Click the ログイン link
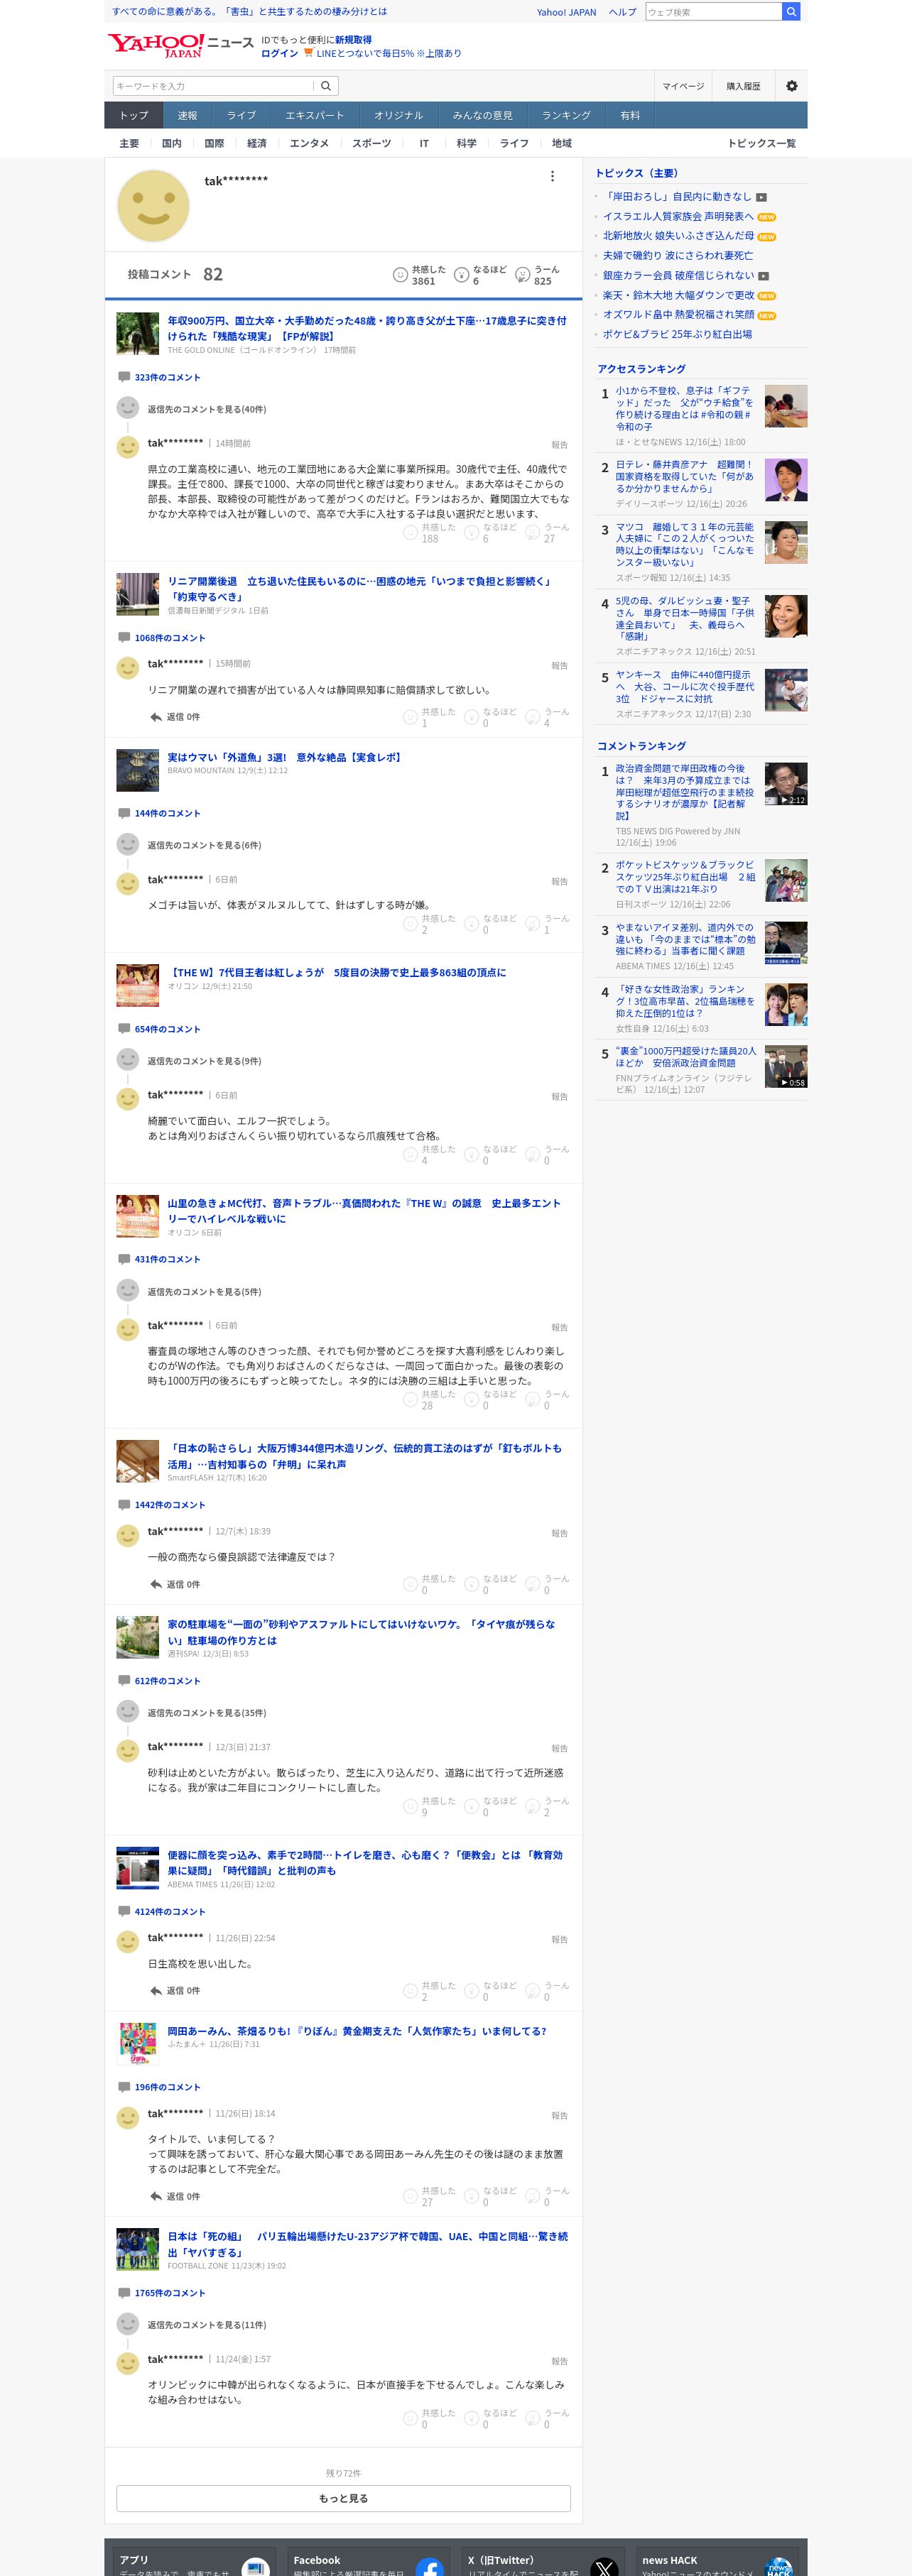This screenshot has height=2576, width=912. click(280, 53)
